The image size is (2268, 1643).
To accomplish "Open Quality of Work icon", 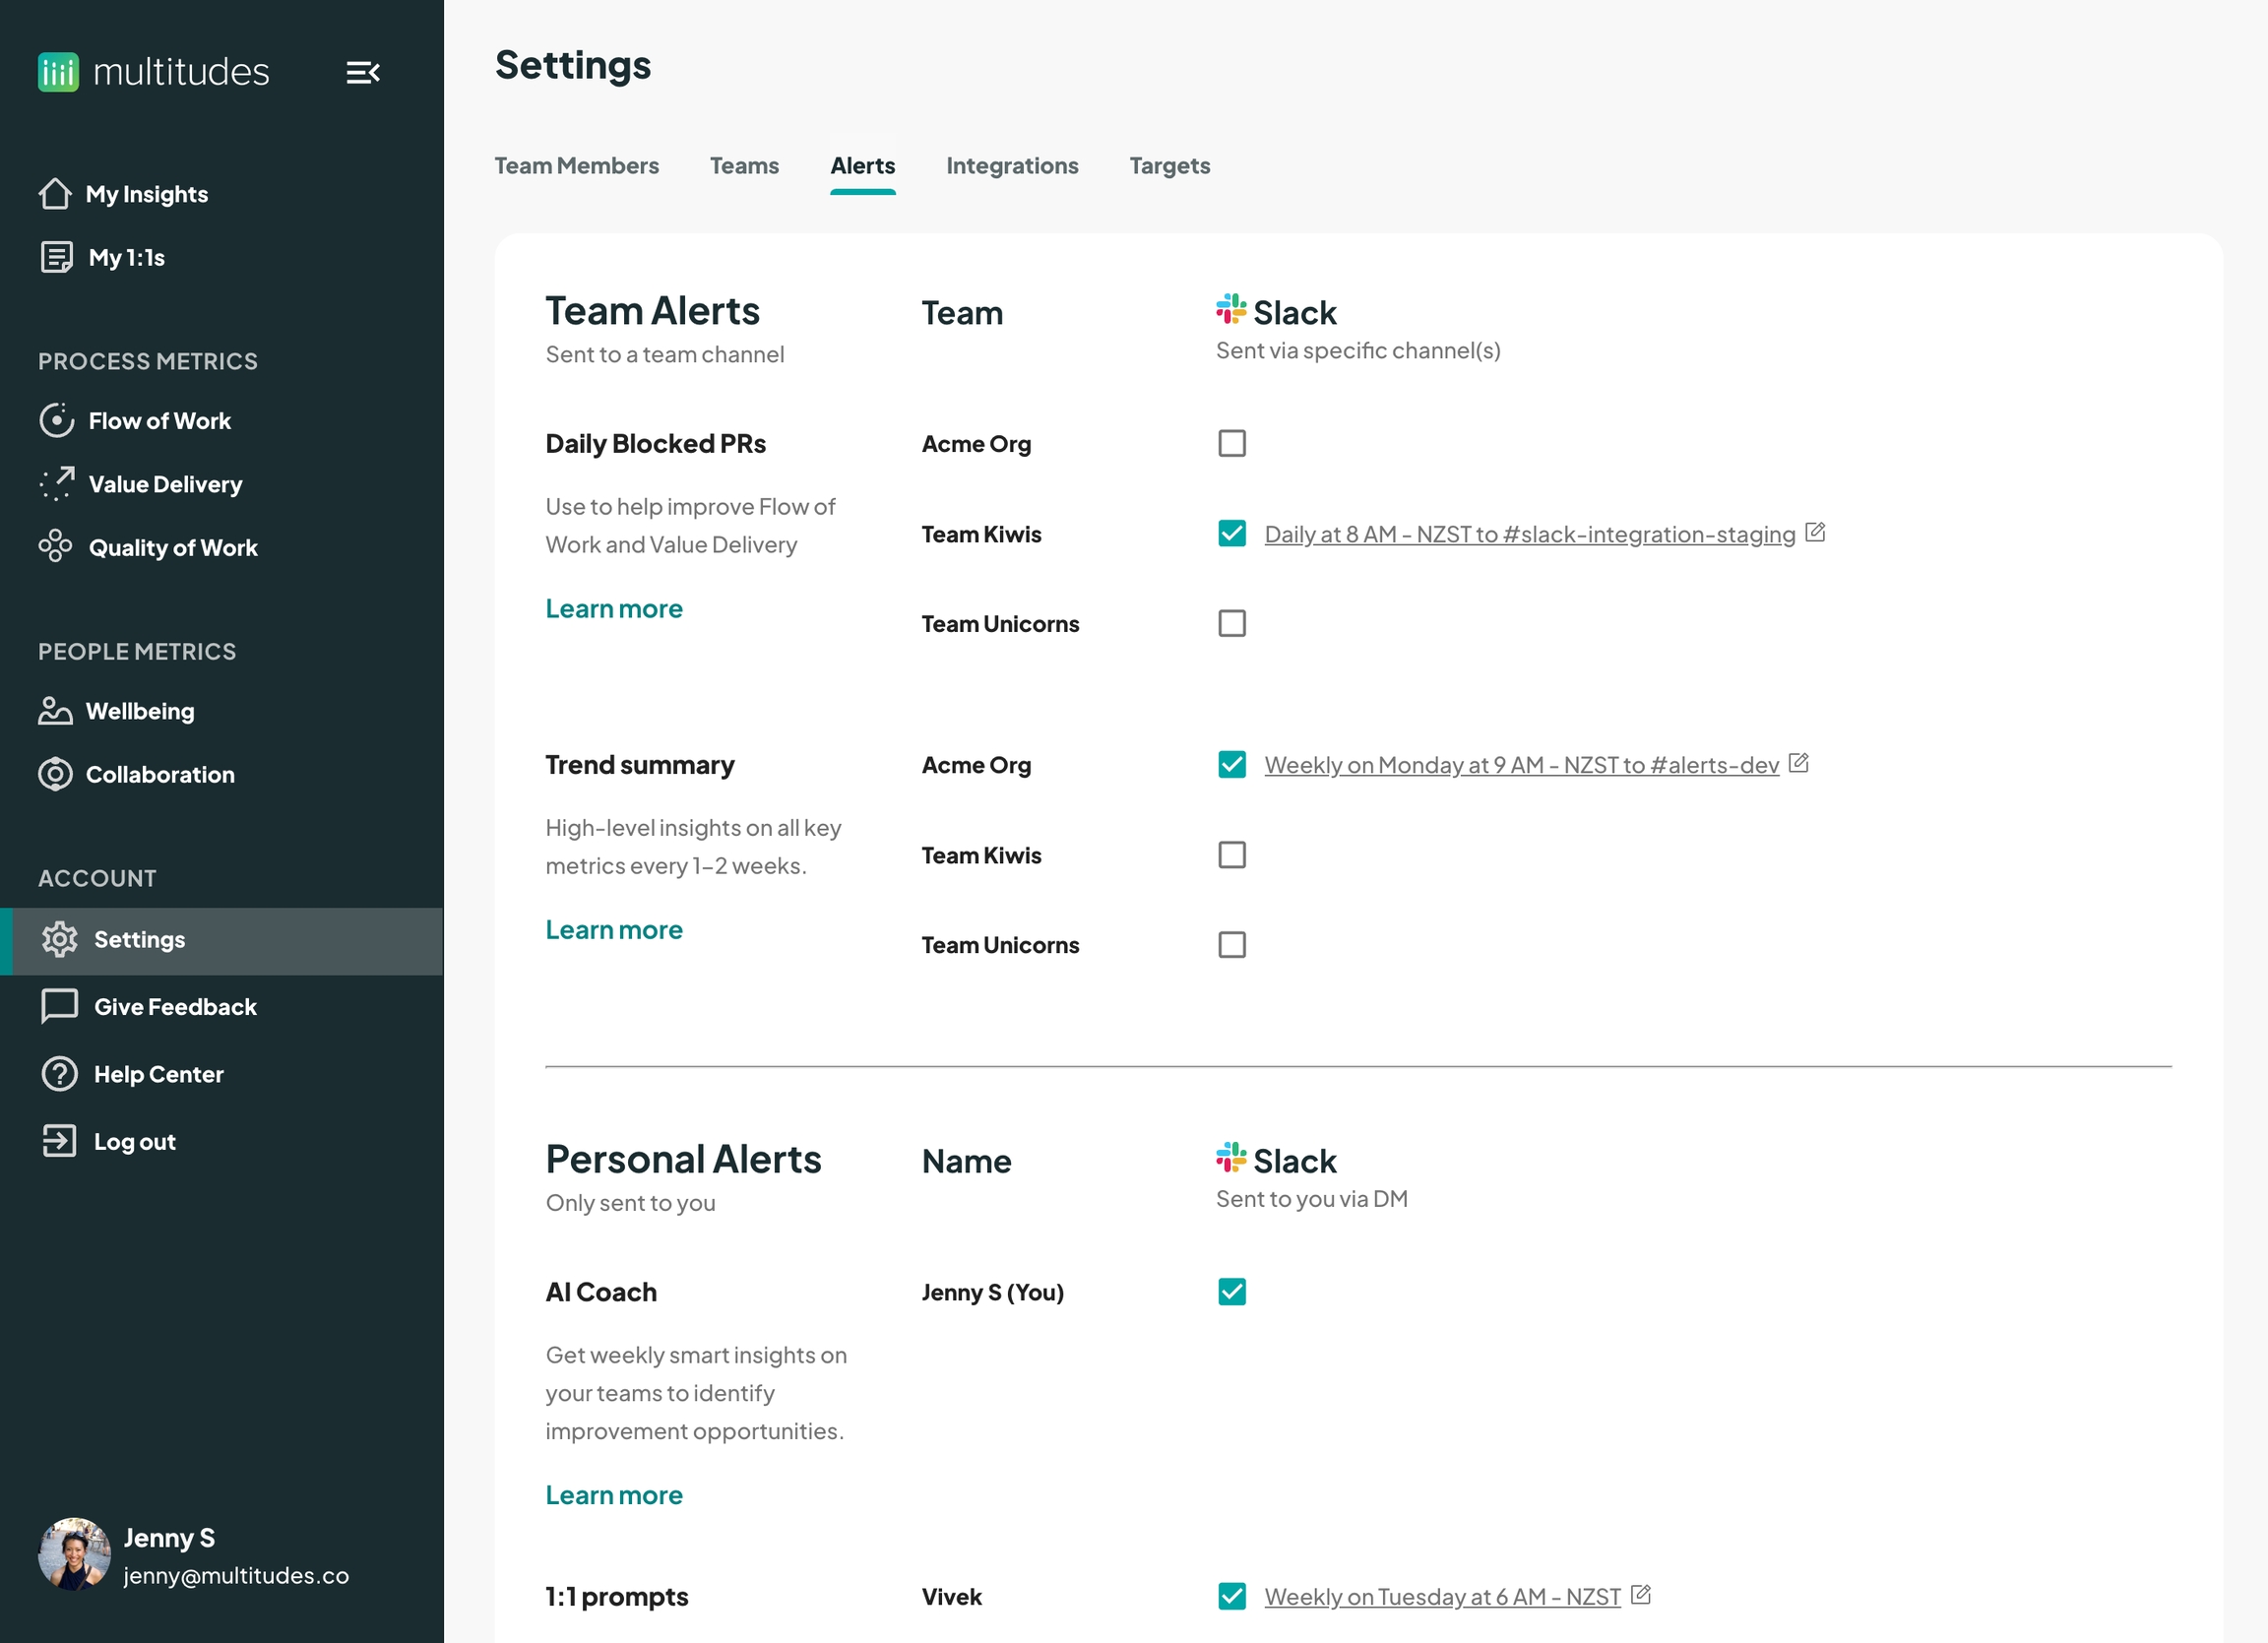I will point(56,547).
